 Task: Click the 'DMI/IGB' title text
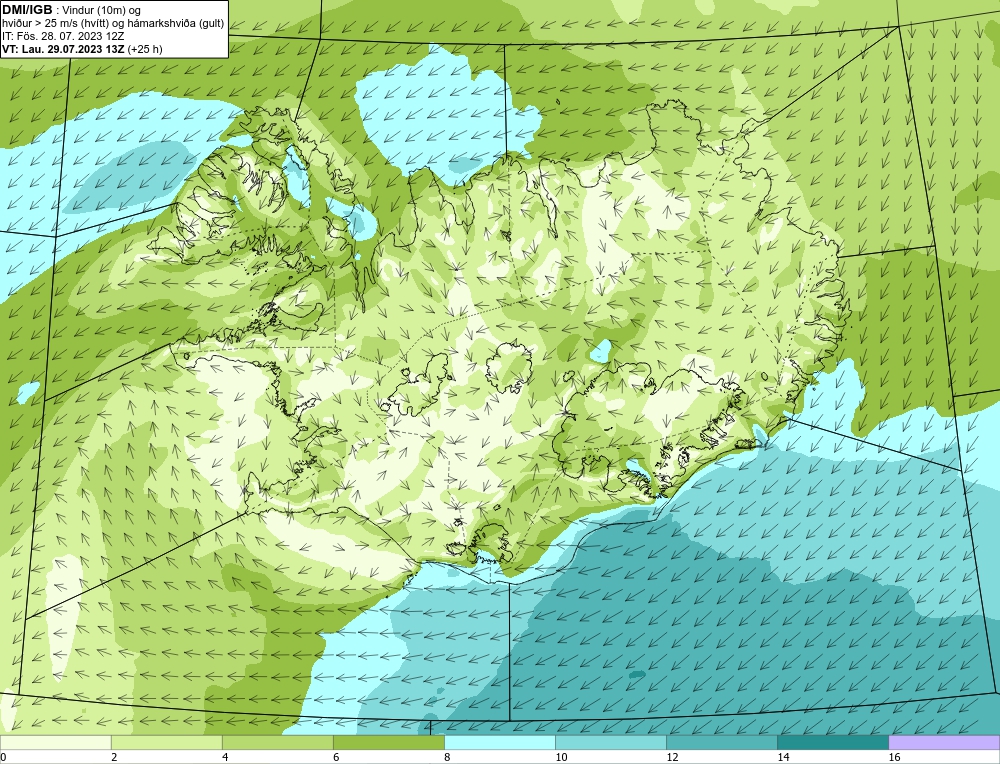tap(27, 10)
